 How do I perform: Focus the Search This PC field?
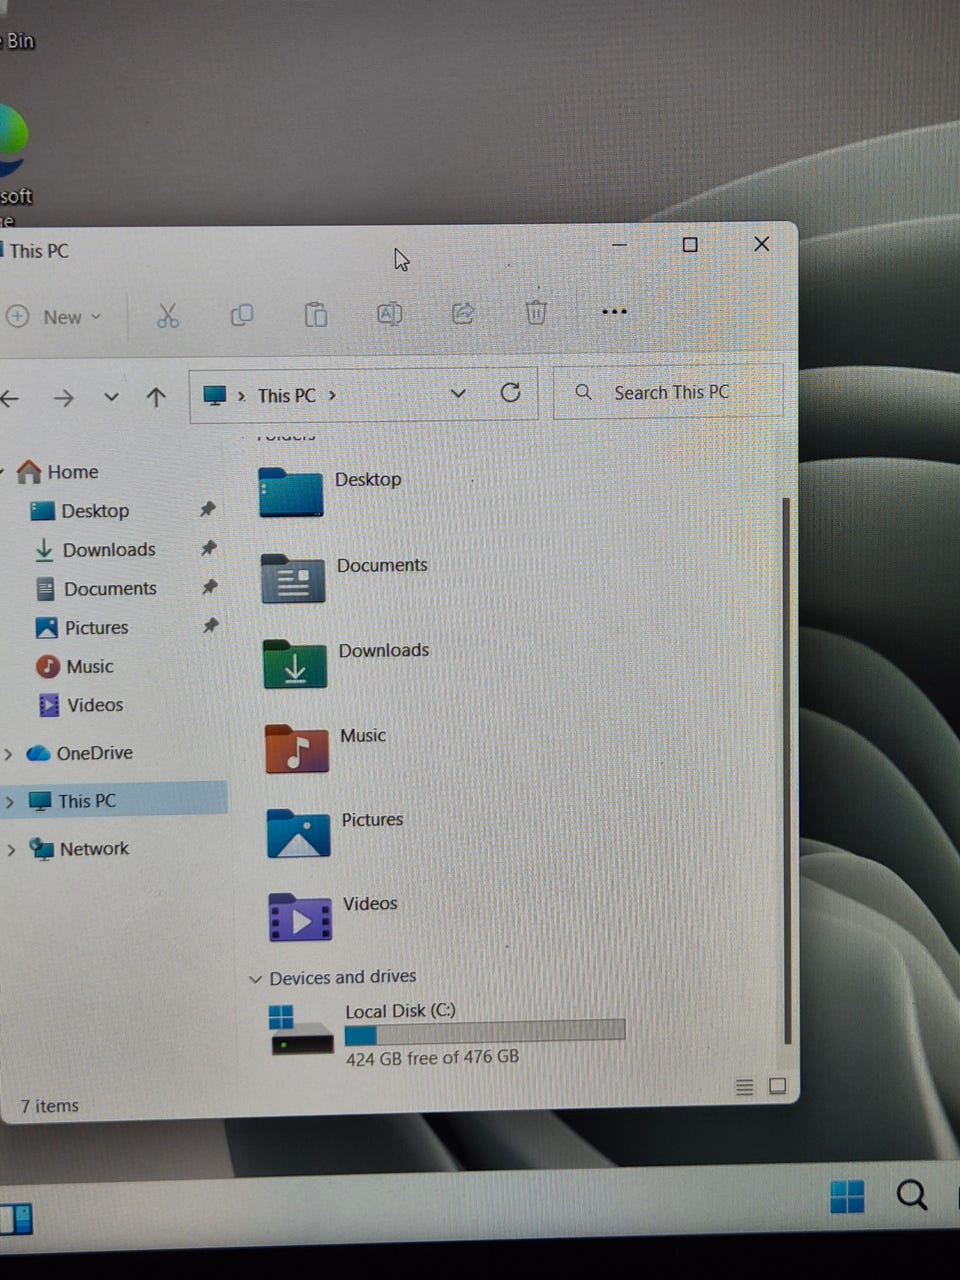tap(668, 392)
